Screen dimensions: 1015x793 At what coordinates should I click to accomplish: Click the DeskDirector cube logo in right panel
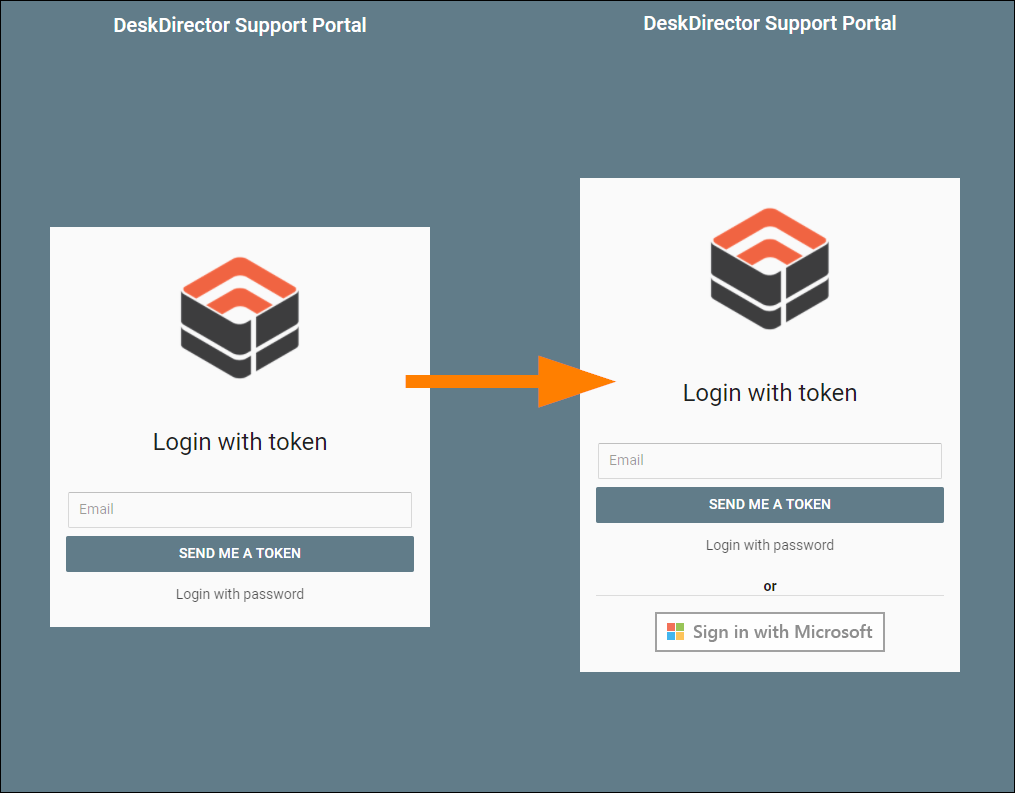coord(770,268)
